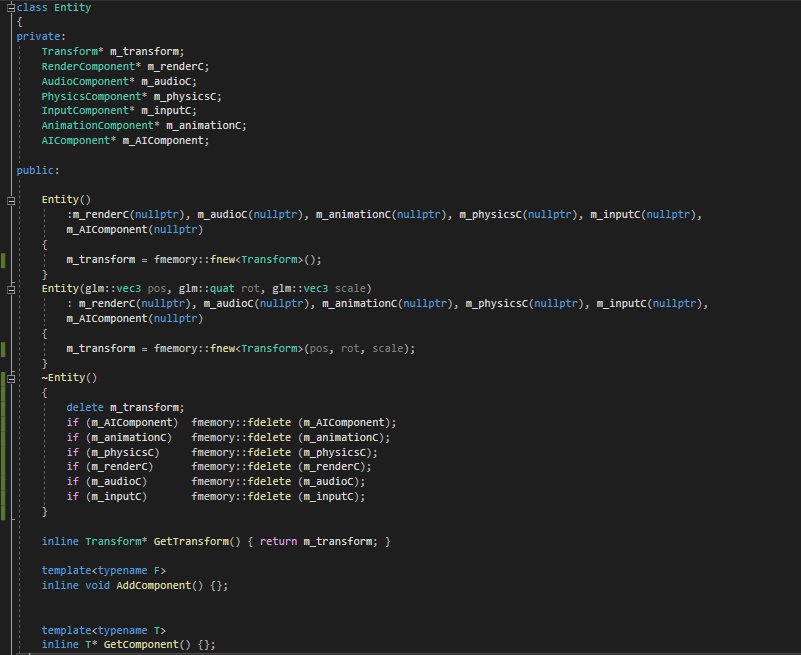Click the "delete" keyword before m_transform
This screenshot has height=655, width=801.
pyautogui.click(x=85, y=407)
